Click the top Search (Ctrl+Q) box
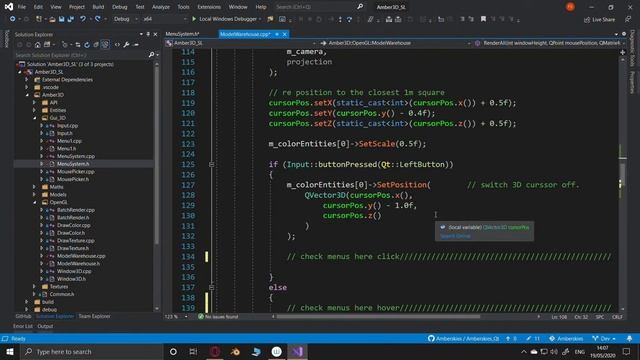Screen dimensions: 640x360 click(319, 7)
